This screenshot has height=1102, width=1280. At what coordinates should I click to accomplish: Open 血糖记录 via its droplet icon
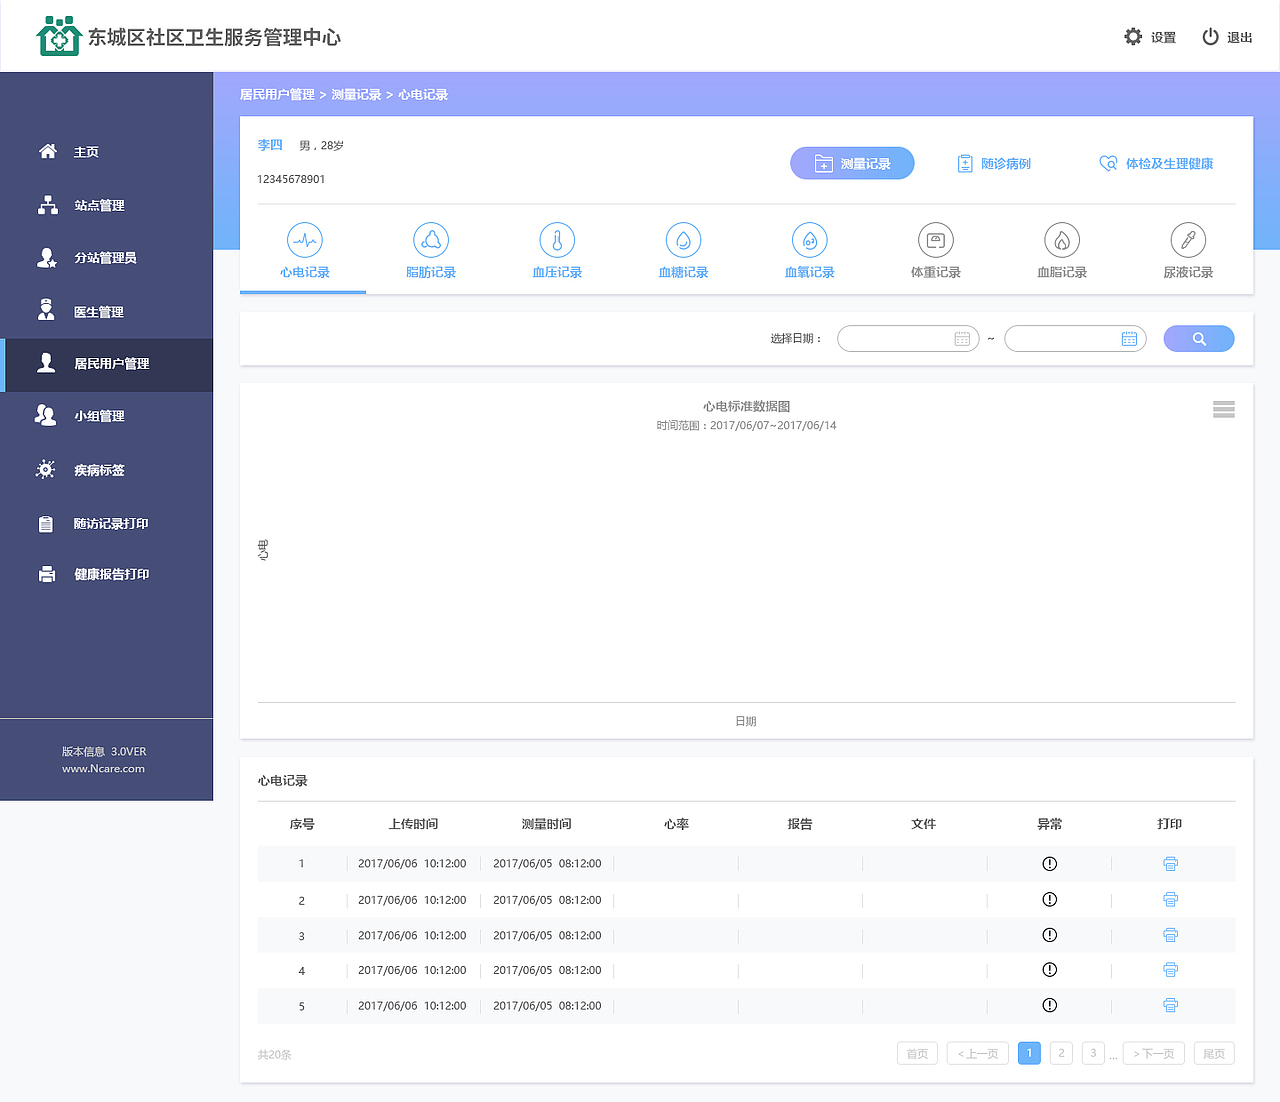point(683,240)
